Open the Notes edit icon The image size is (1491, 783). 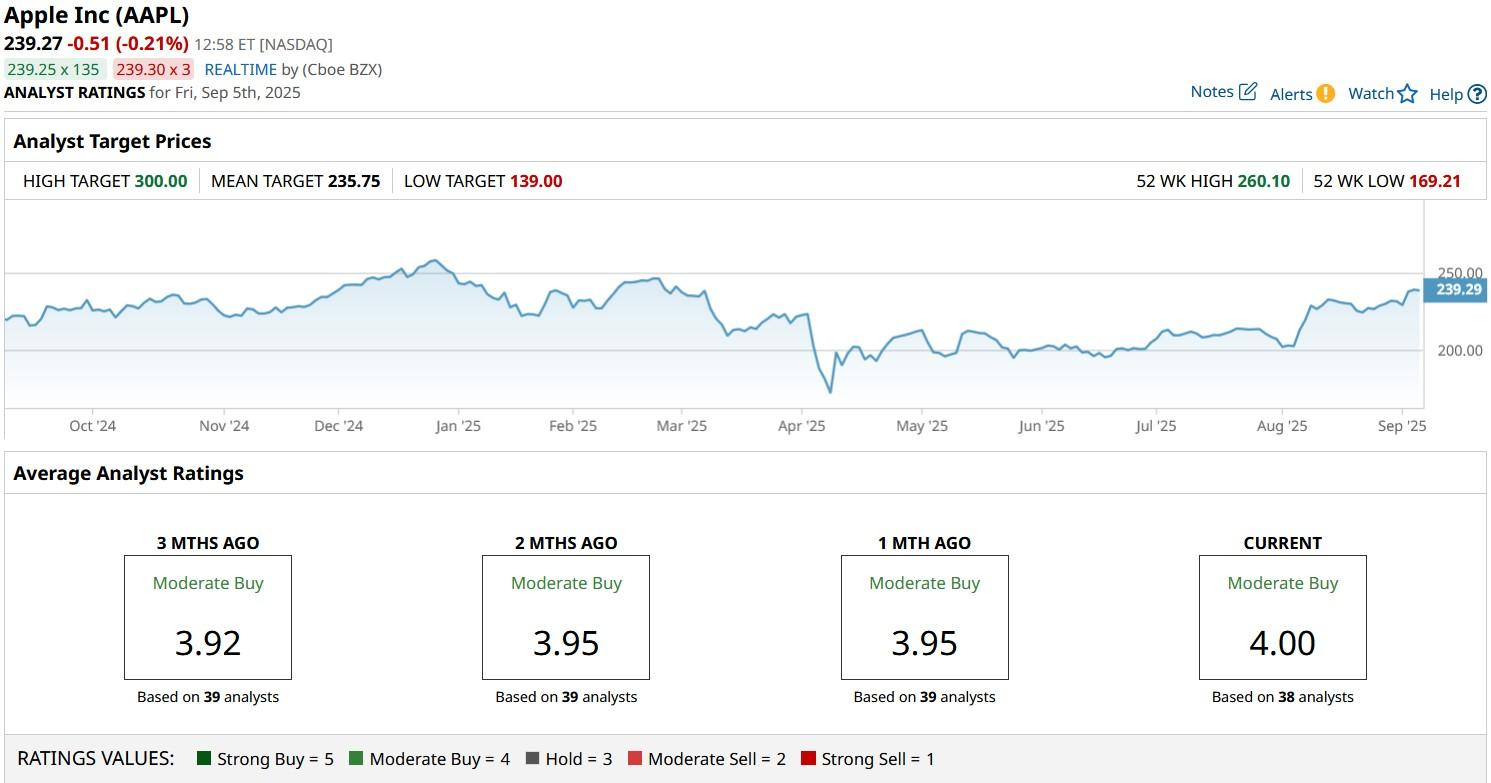click(1248, 92)
